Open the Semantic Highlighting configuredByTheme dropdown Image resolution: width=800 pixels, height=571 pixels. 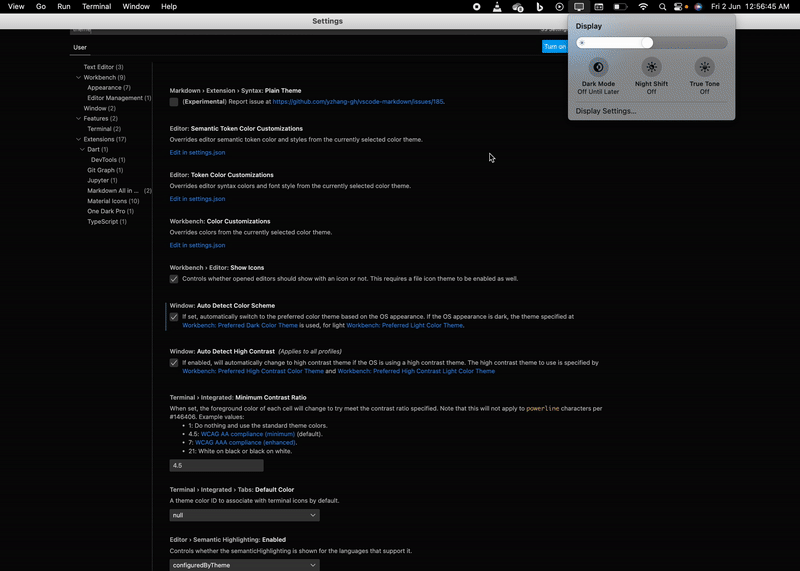(244, 565)
